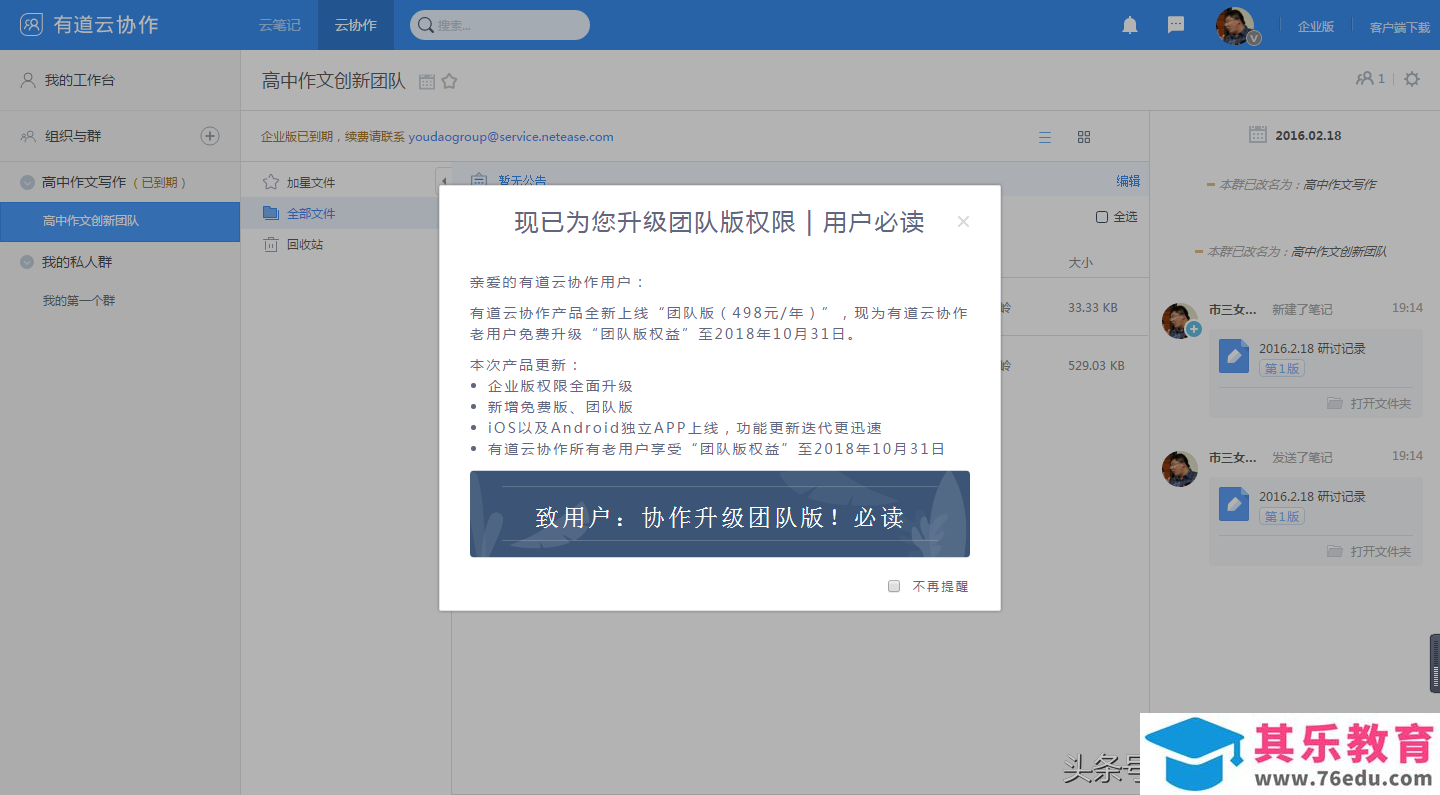The height and width of the screenshot is (795, 1440).
Task: Click the 搜索 search input field
Action: point(500,25)
